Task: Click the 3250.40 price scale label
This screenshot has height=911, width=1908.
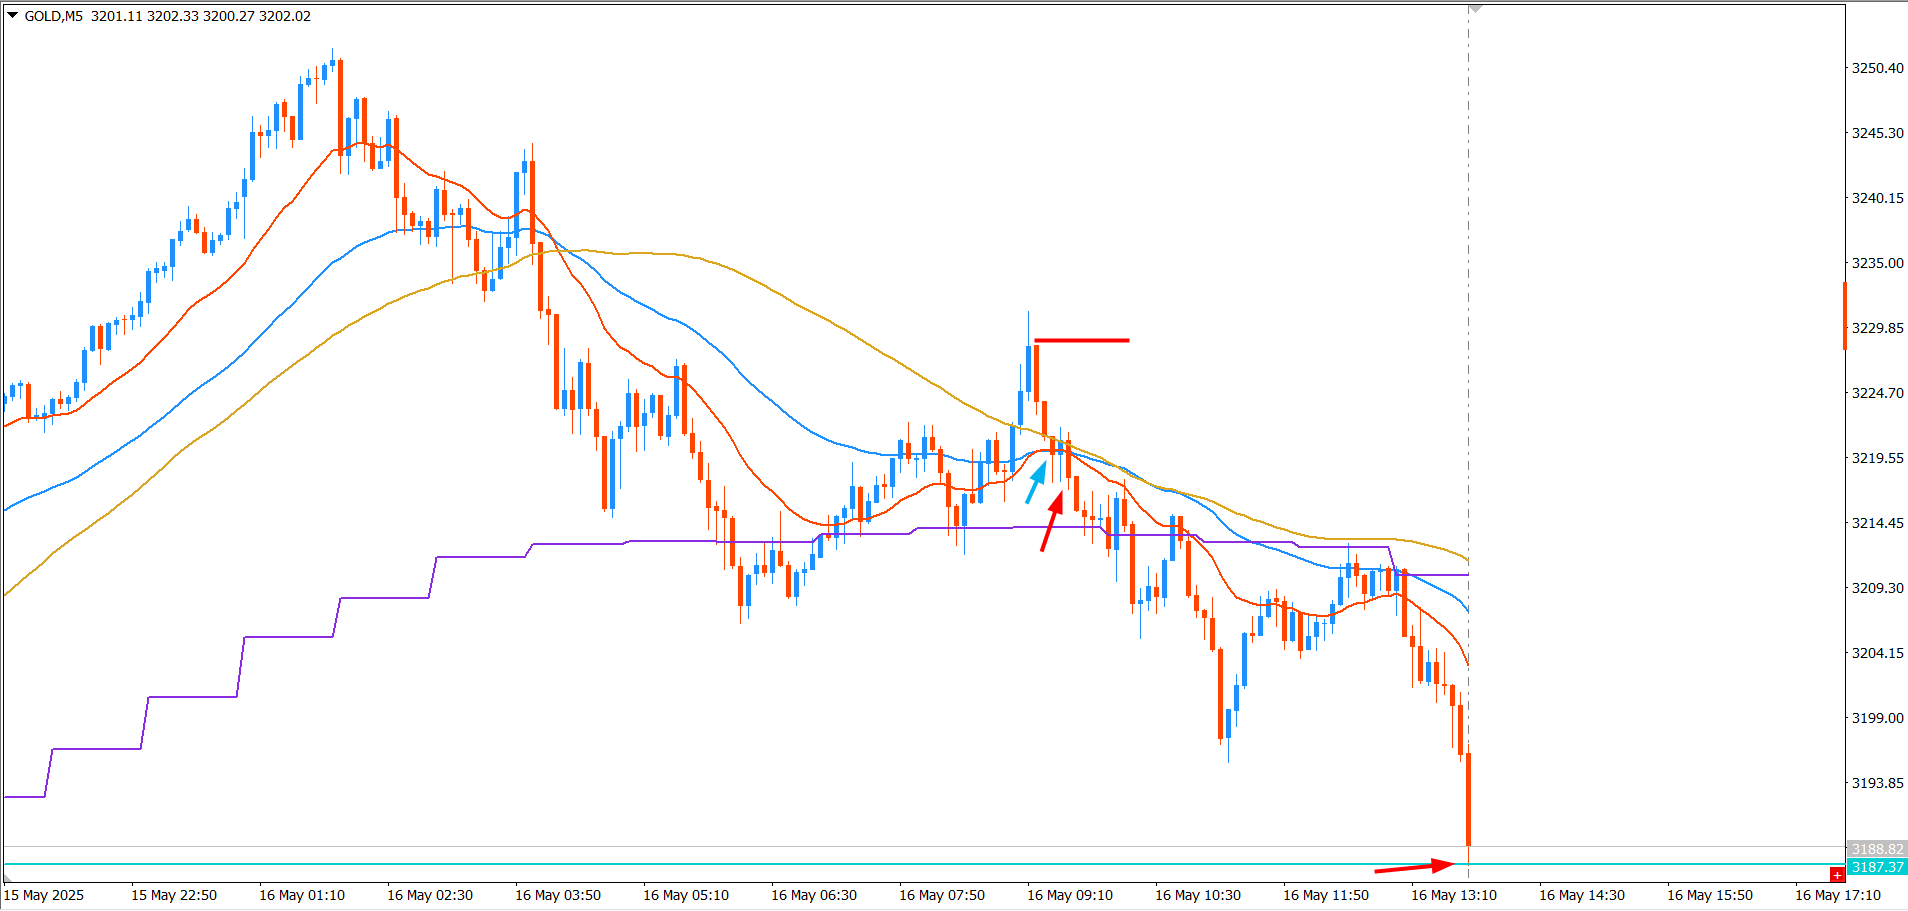Action: tap(1878, 68)
